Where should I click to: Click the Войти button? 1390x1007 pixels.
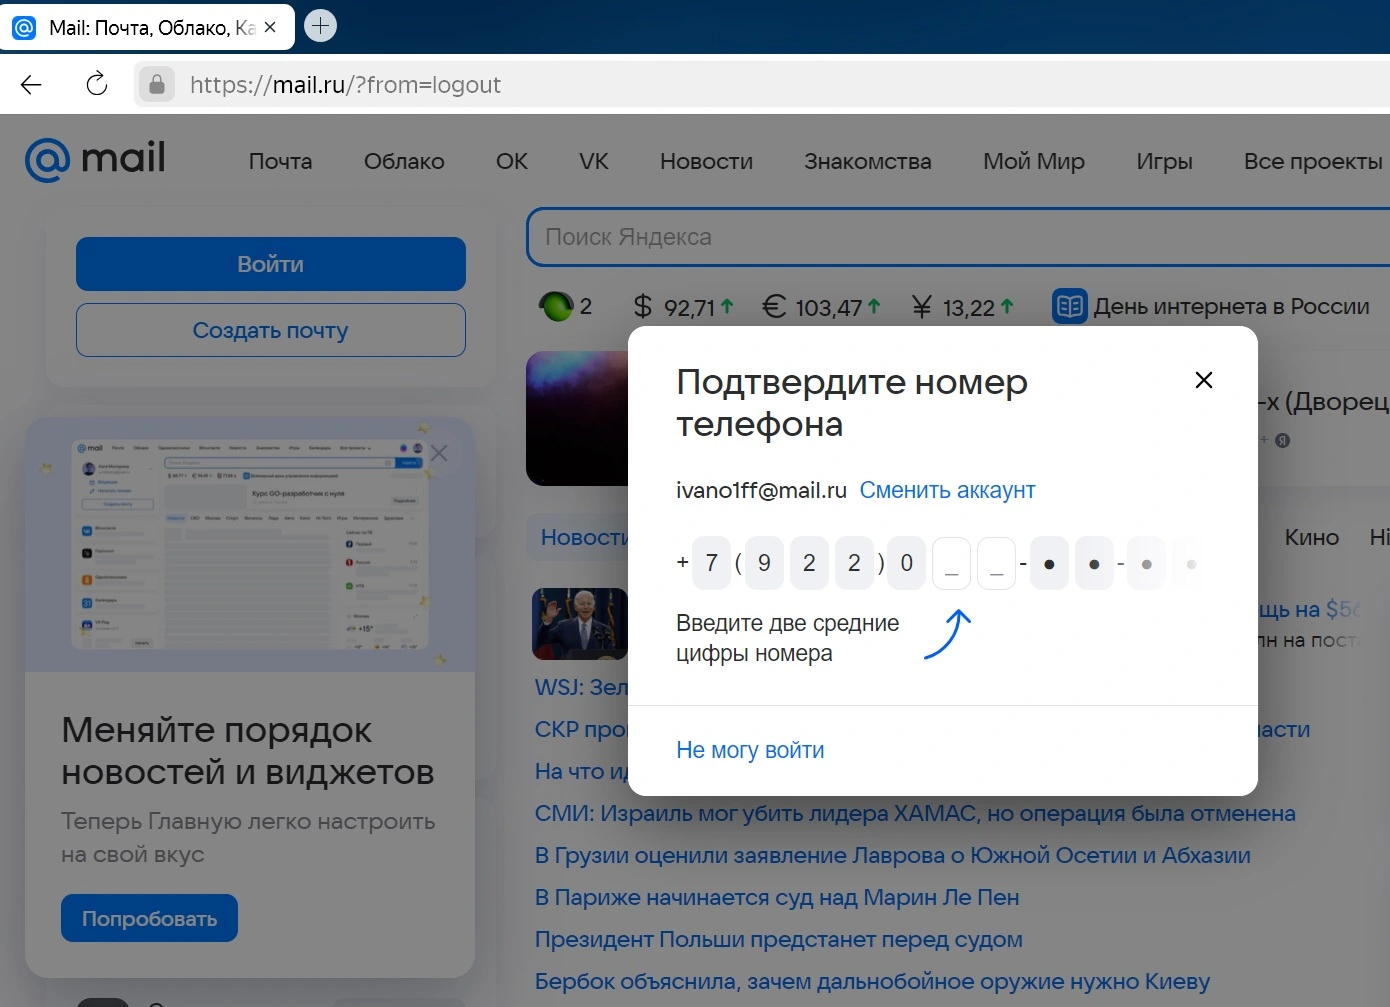(271, 264)
